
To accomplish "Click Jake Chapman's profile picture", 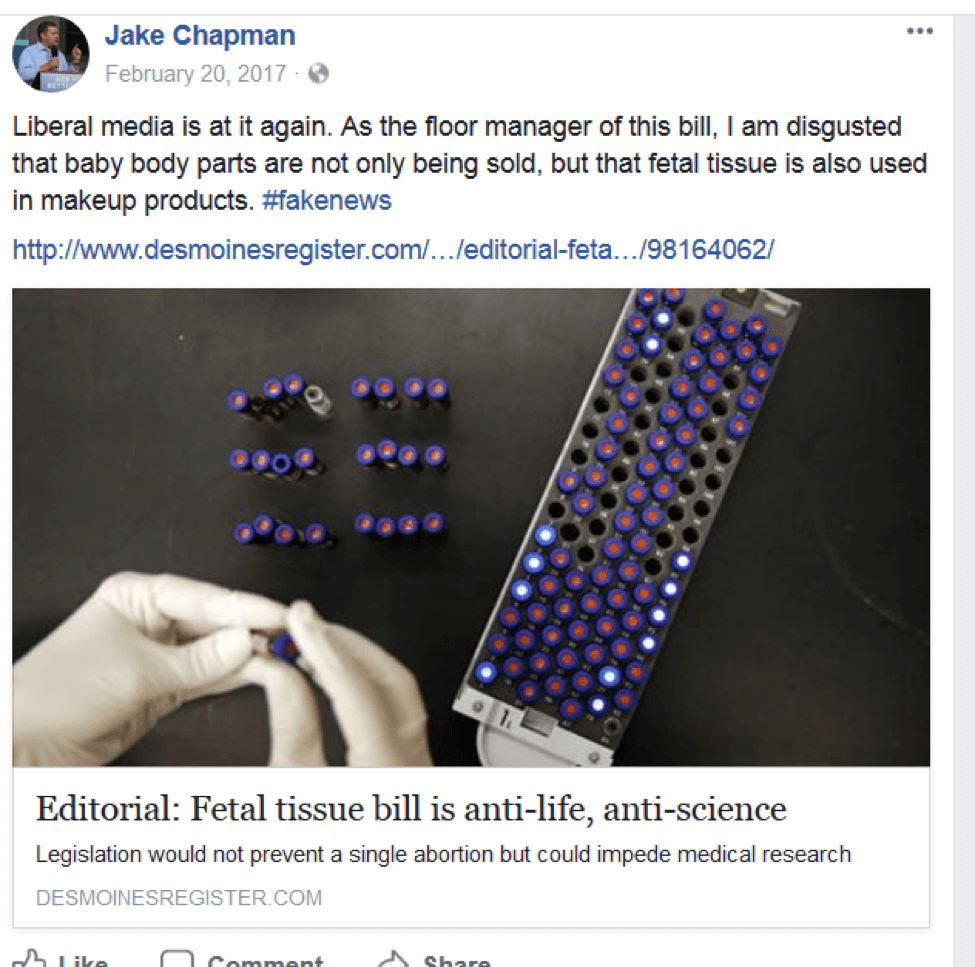I will click(51, 54).
